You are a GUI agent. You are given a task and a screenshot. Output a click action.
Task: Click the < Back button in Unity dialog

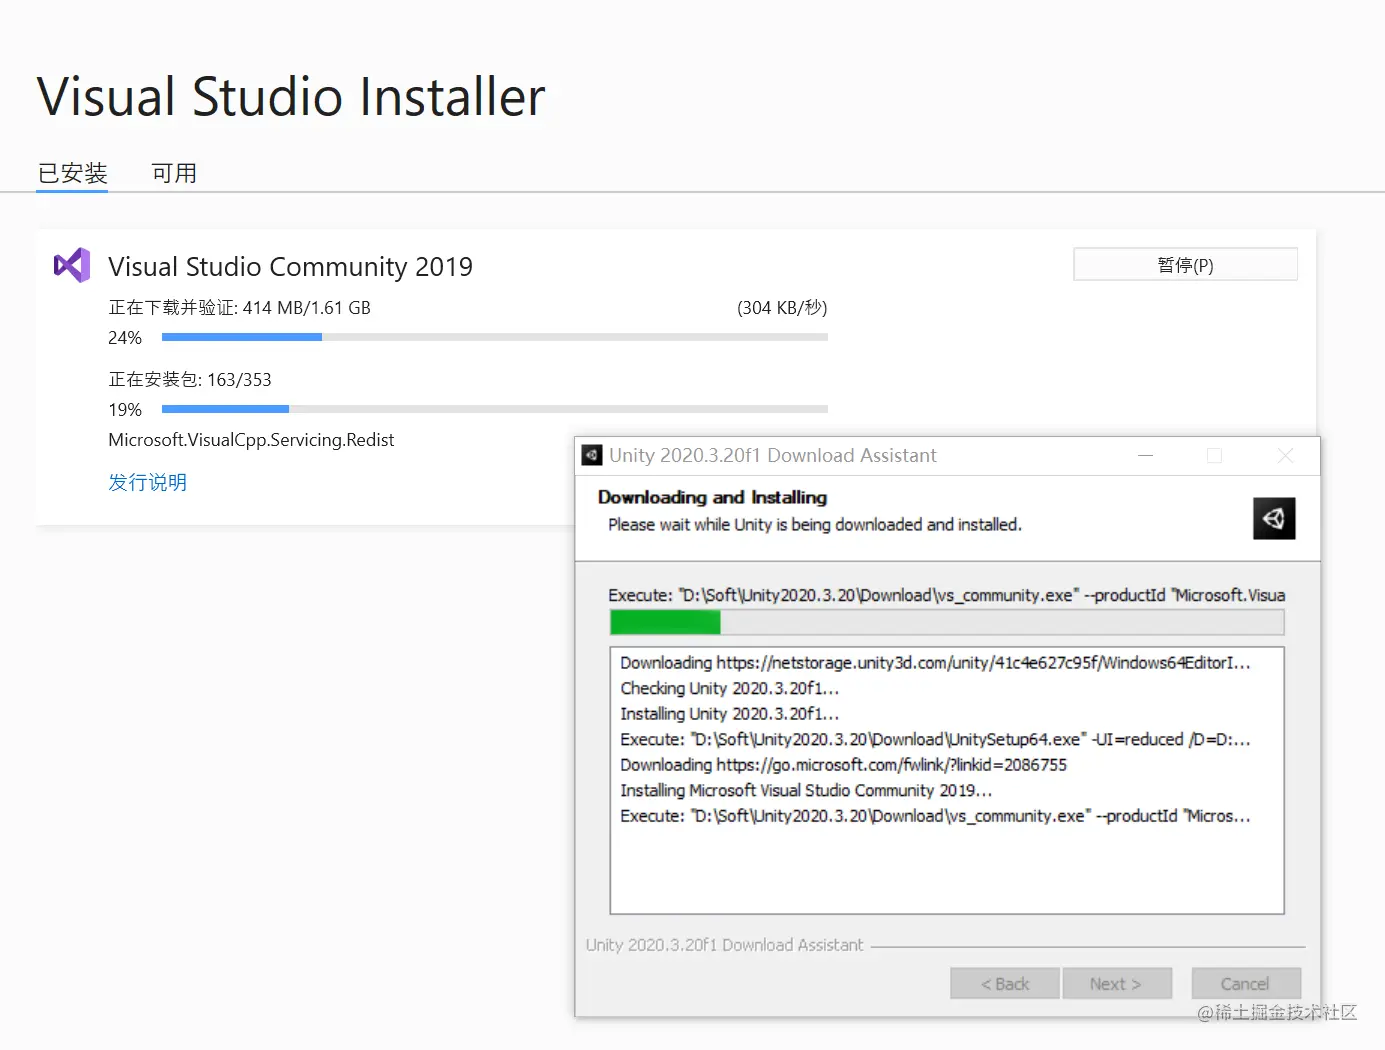1004,983
